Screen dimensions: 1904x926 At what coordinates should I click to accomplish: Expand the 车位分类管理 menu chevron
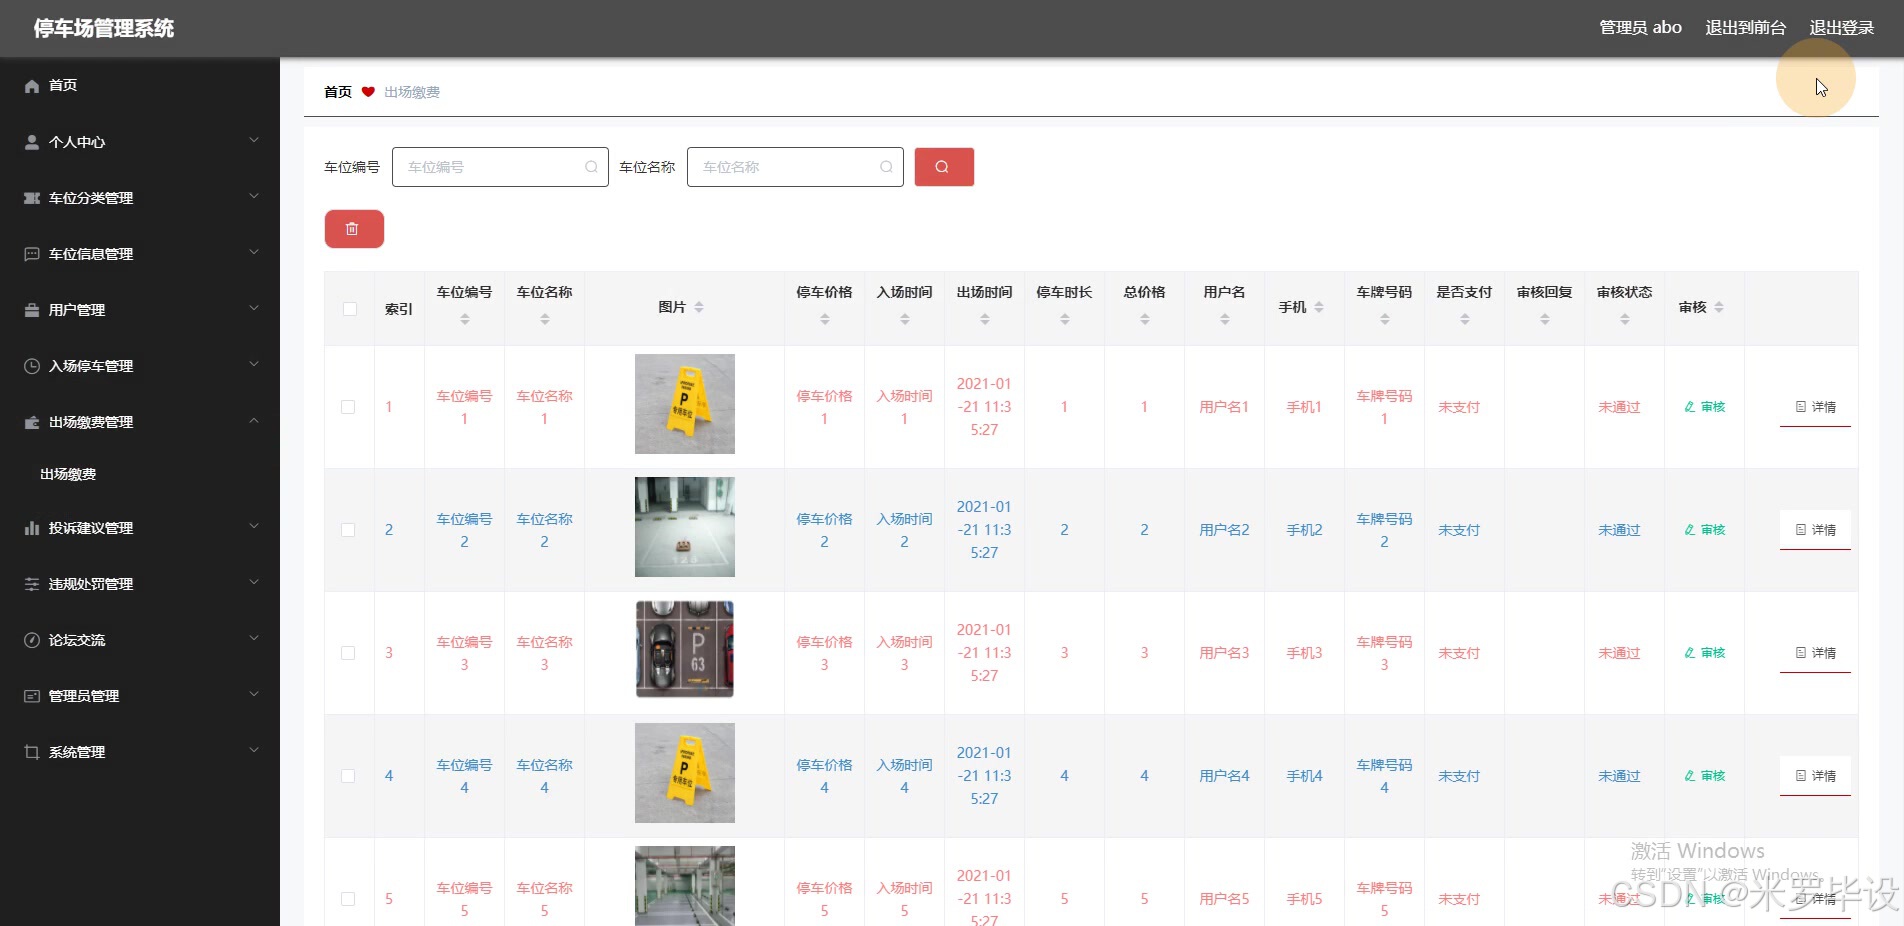pos(254,196)
